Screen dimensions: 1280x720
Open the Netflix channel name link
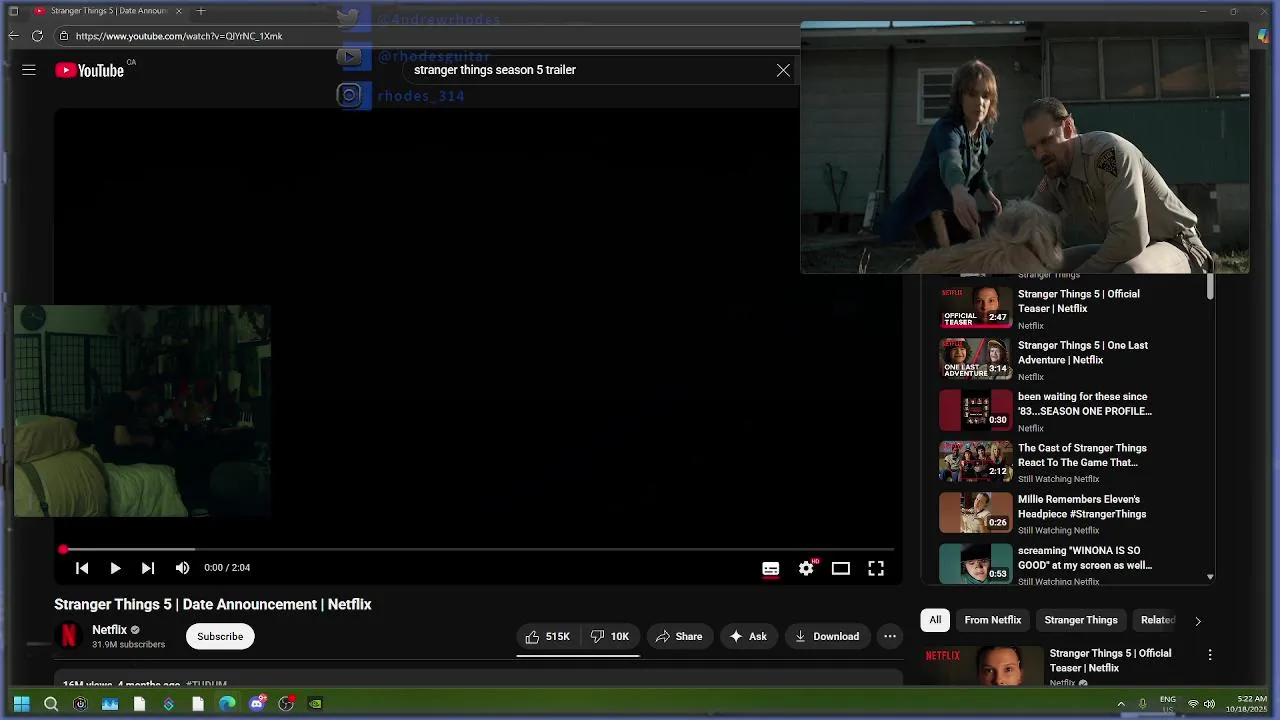point(110,630)
